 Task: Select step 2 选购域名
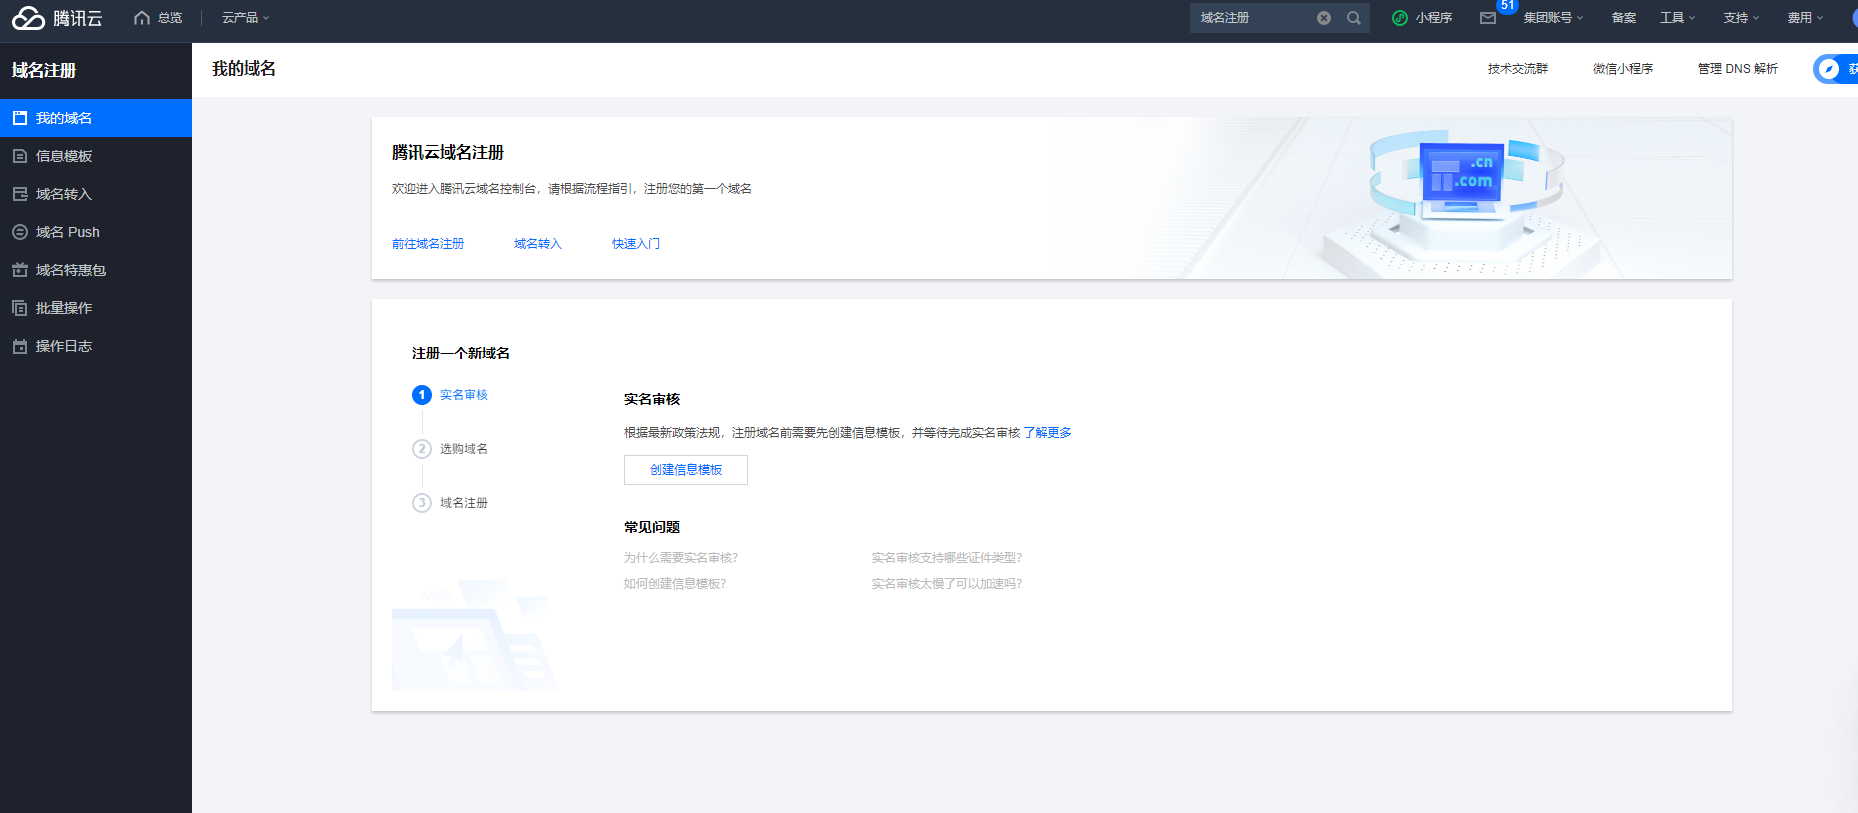(450, 449)
